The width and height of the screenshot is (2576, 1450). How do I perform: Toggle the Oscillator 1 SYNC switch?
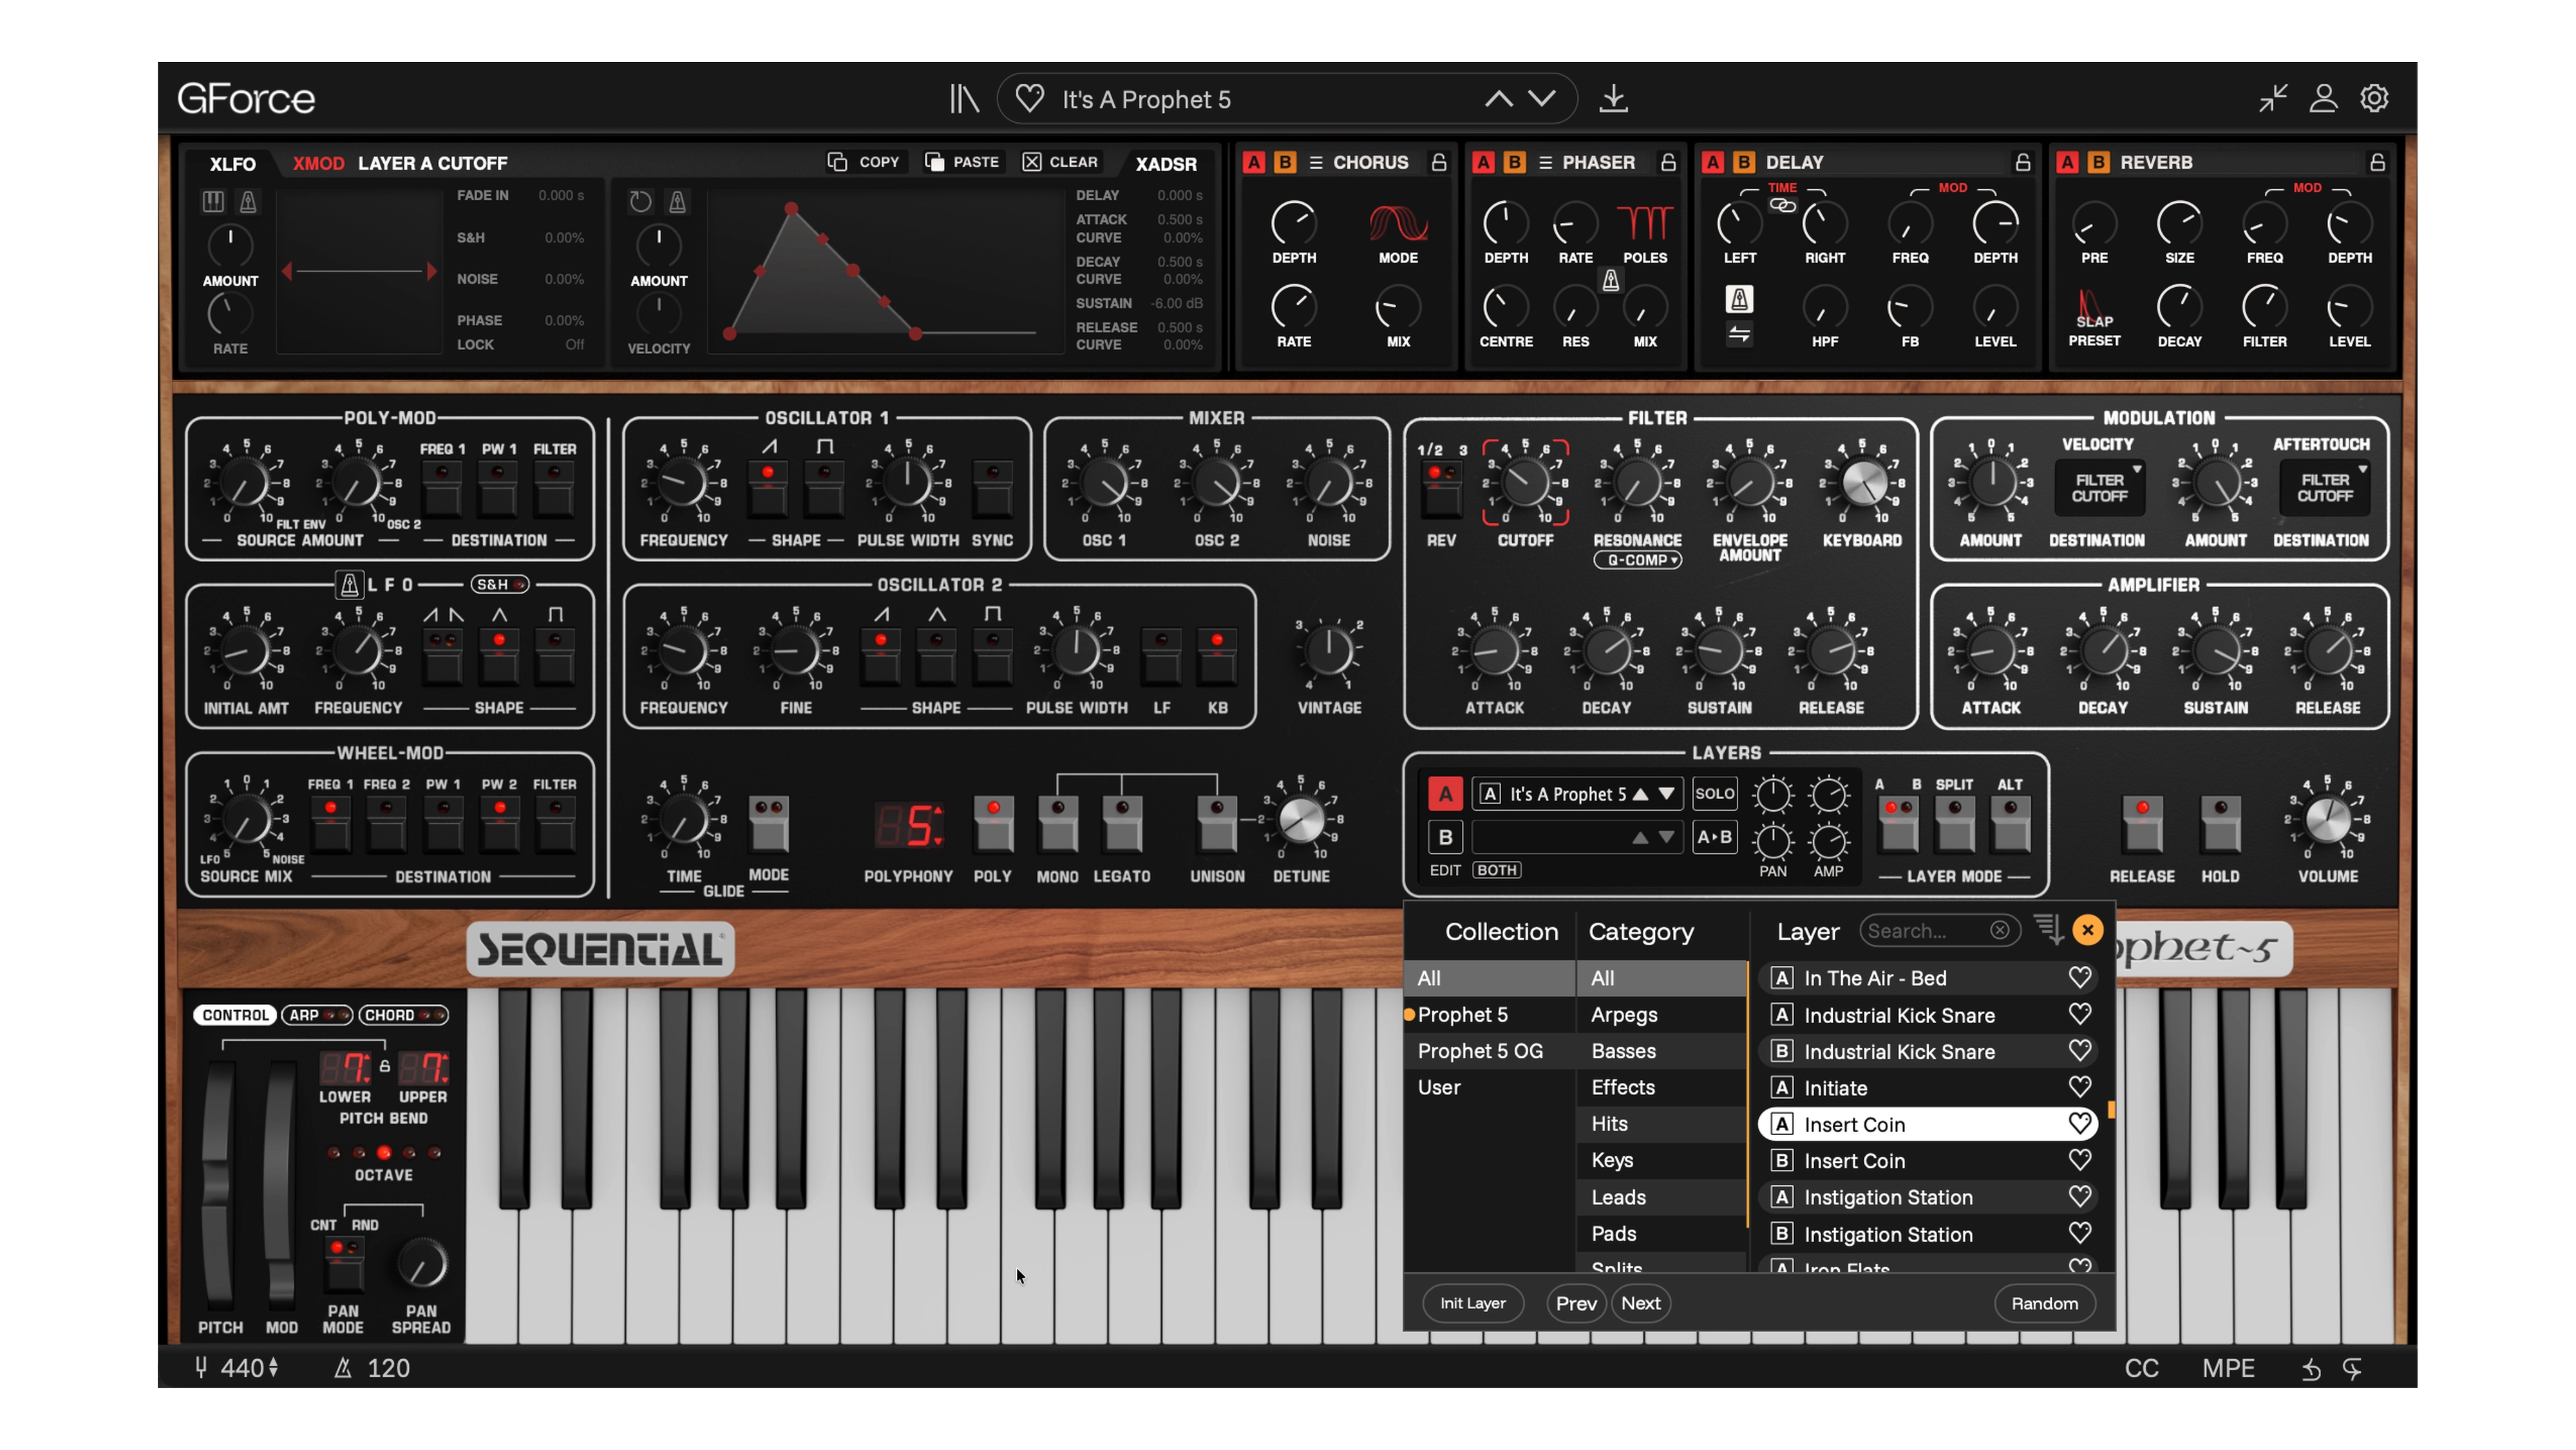(992, 488)
